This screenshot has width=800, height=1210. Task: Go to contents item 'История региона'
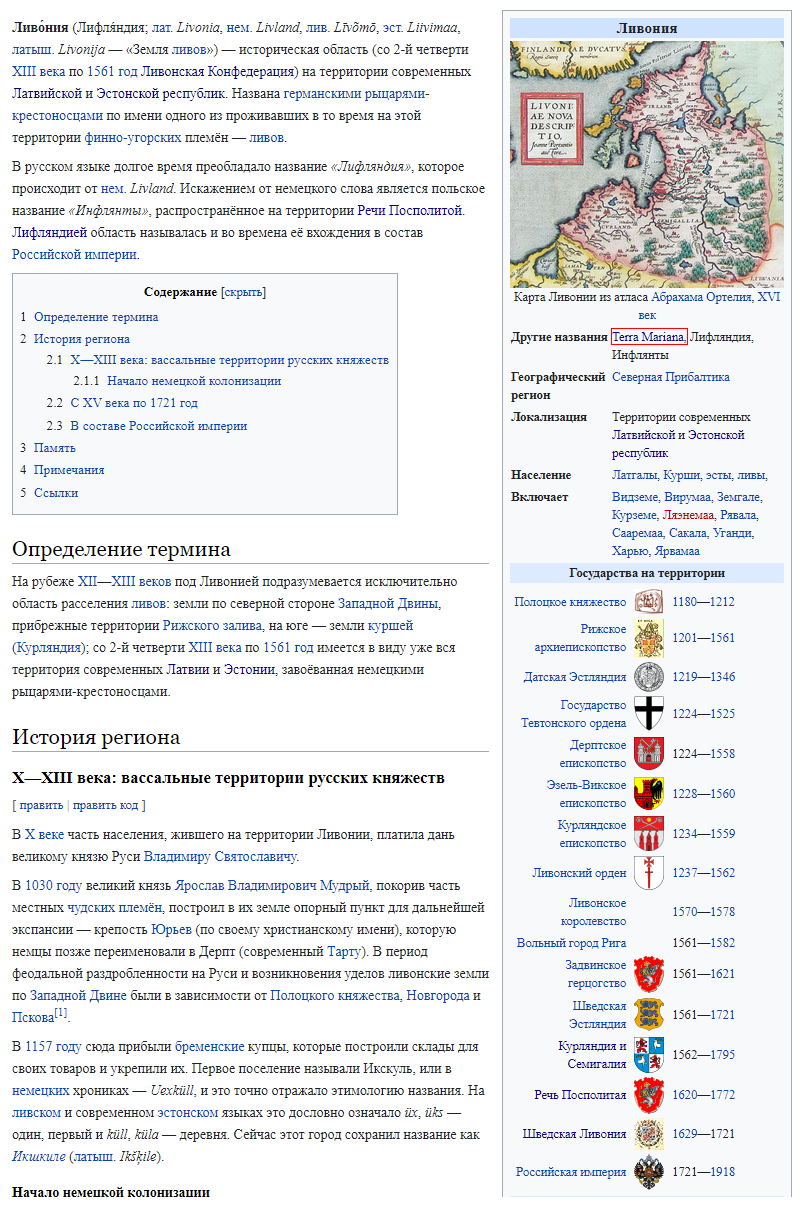pyautogui.click(x=82, y=339)
